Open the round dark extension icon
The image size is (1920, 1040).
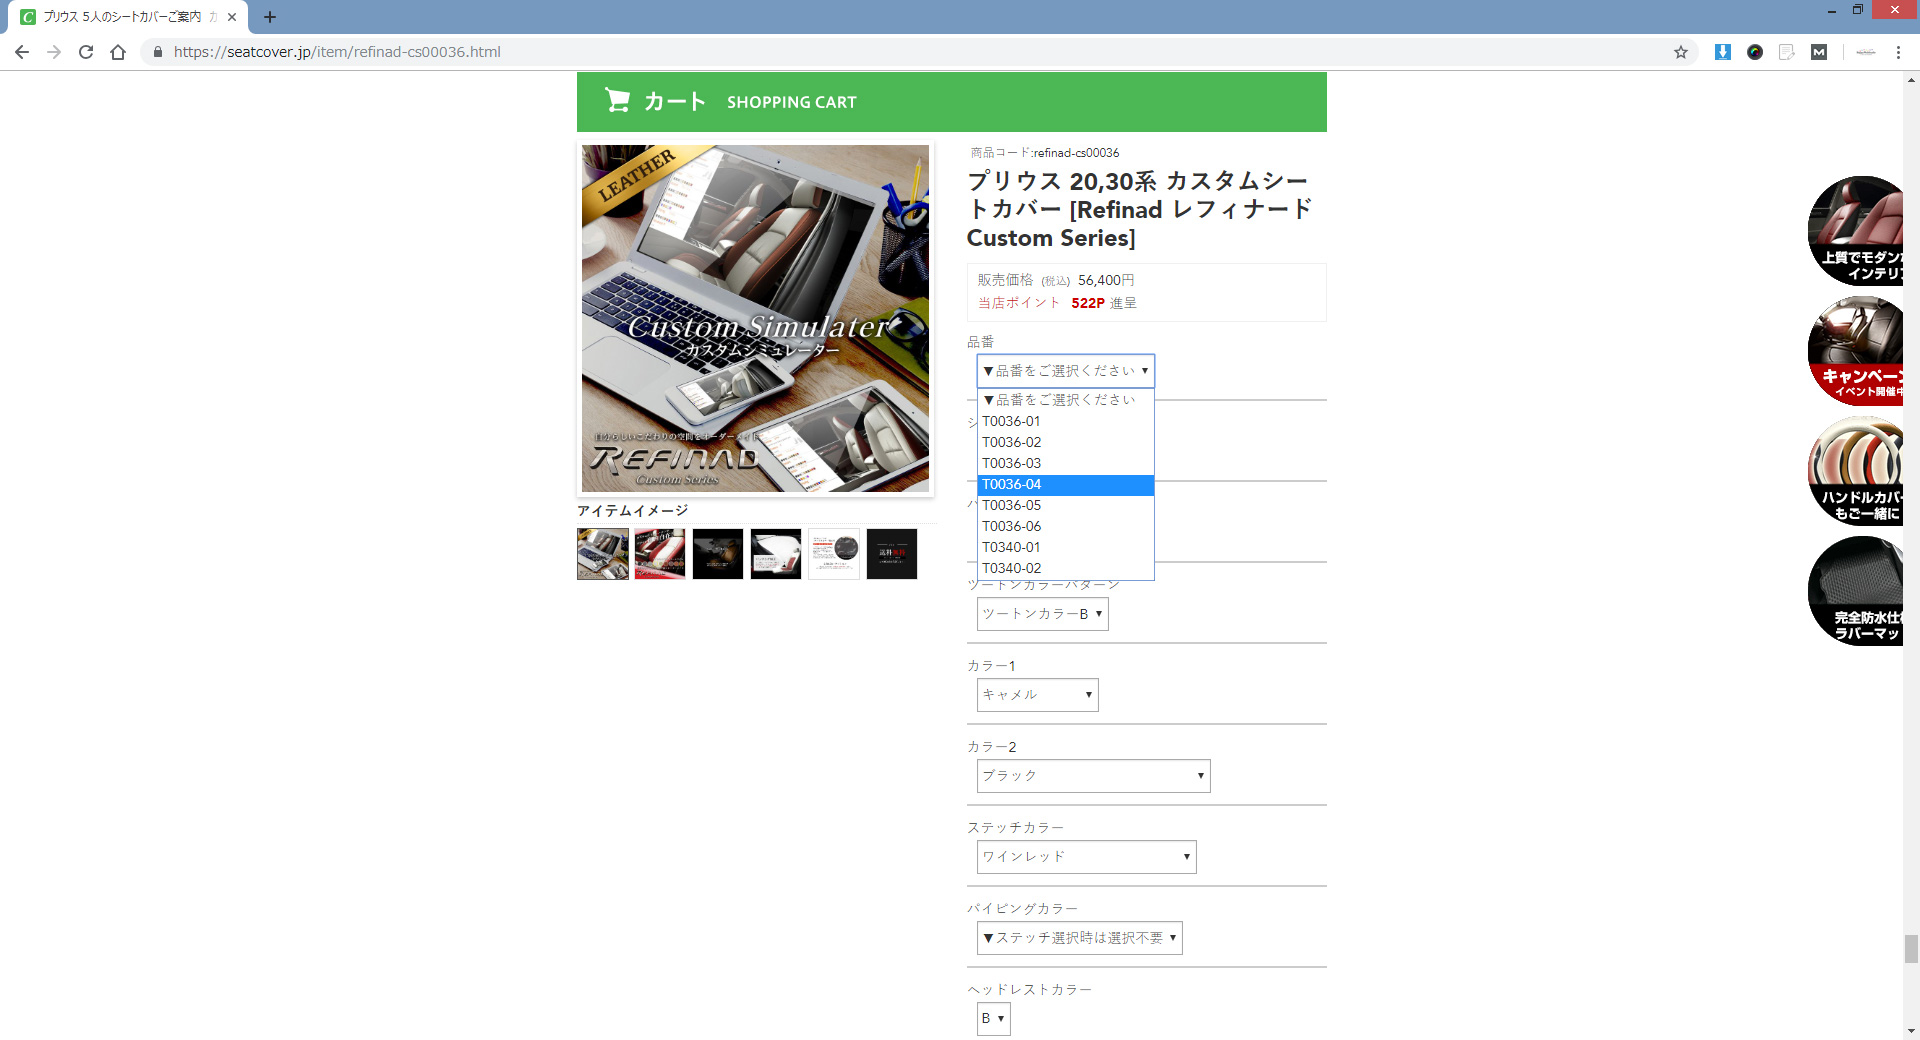click(1755, 52)
